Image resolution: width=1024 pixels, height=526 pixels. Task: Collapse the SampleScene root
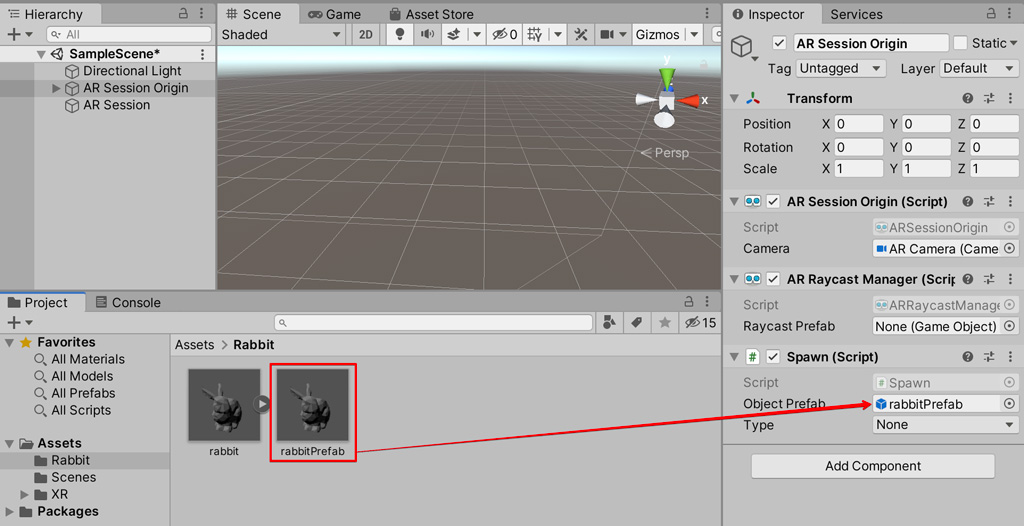pos(42,54)
